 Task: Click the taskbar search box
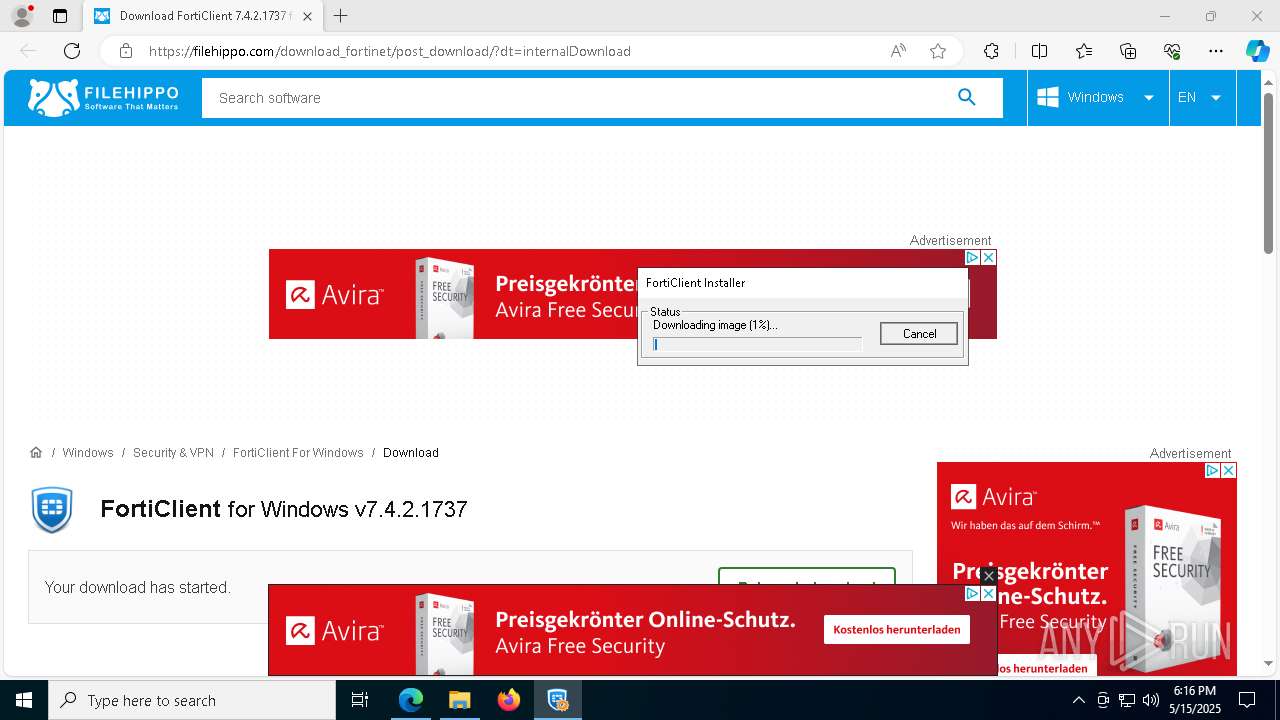tap(192, 700)
